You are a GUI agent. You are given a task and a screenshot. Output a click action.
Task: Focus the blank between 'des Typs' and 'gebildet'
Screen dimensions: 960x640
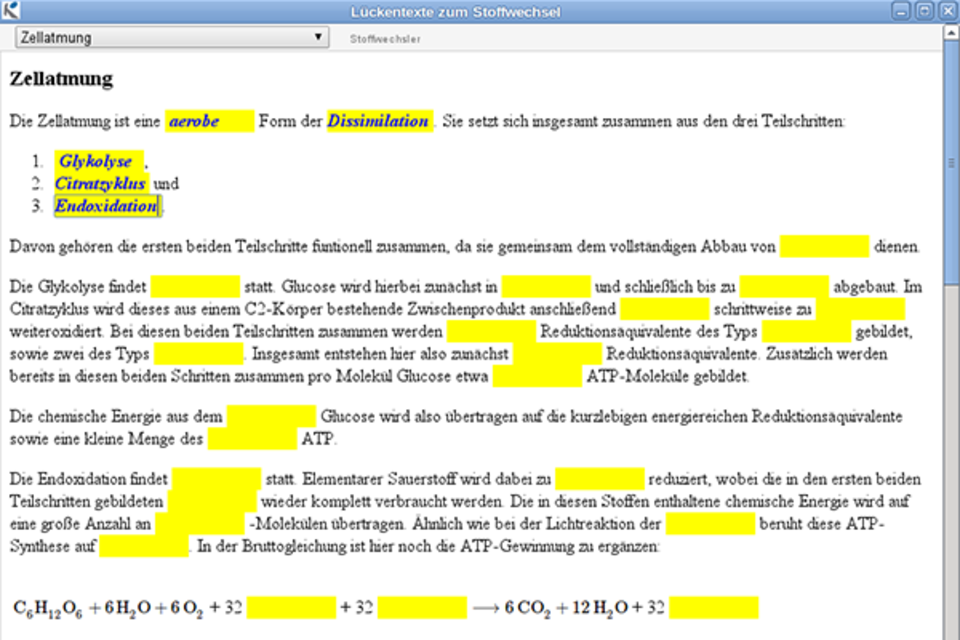click(806, 331)
